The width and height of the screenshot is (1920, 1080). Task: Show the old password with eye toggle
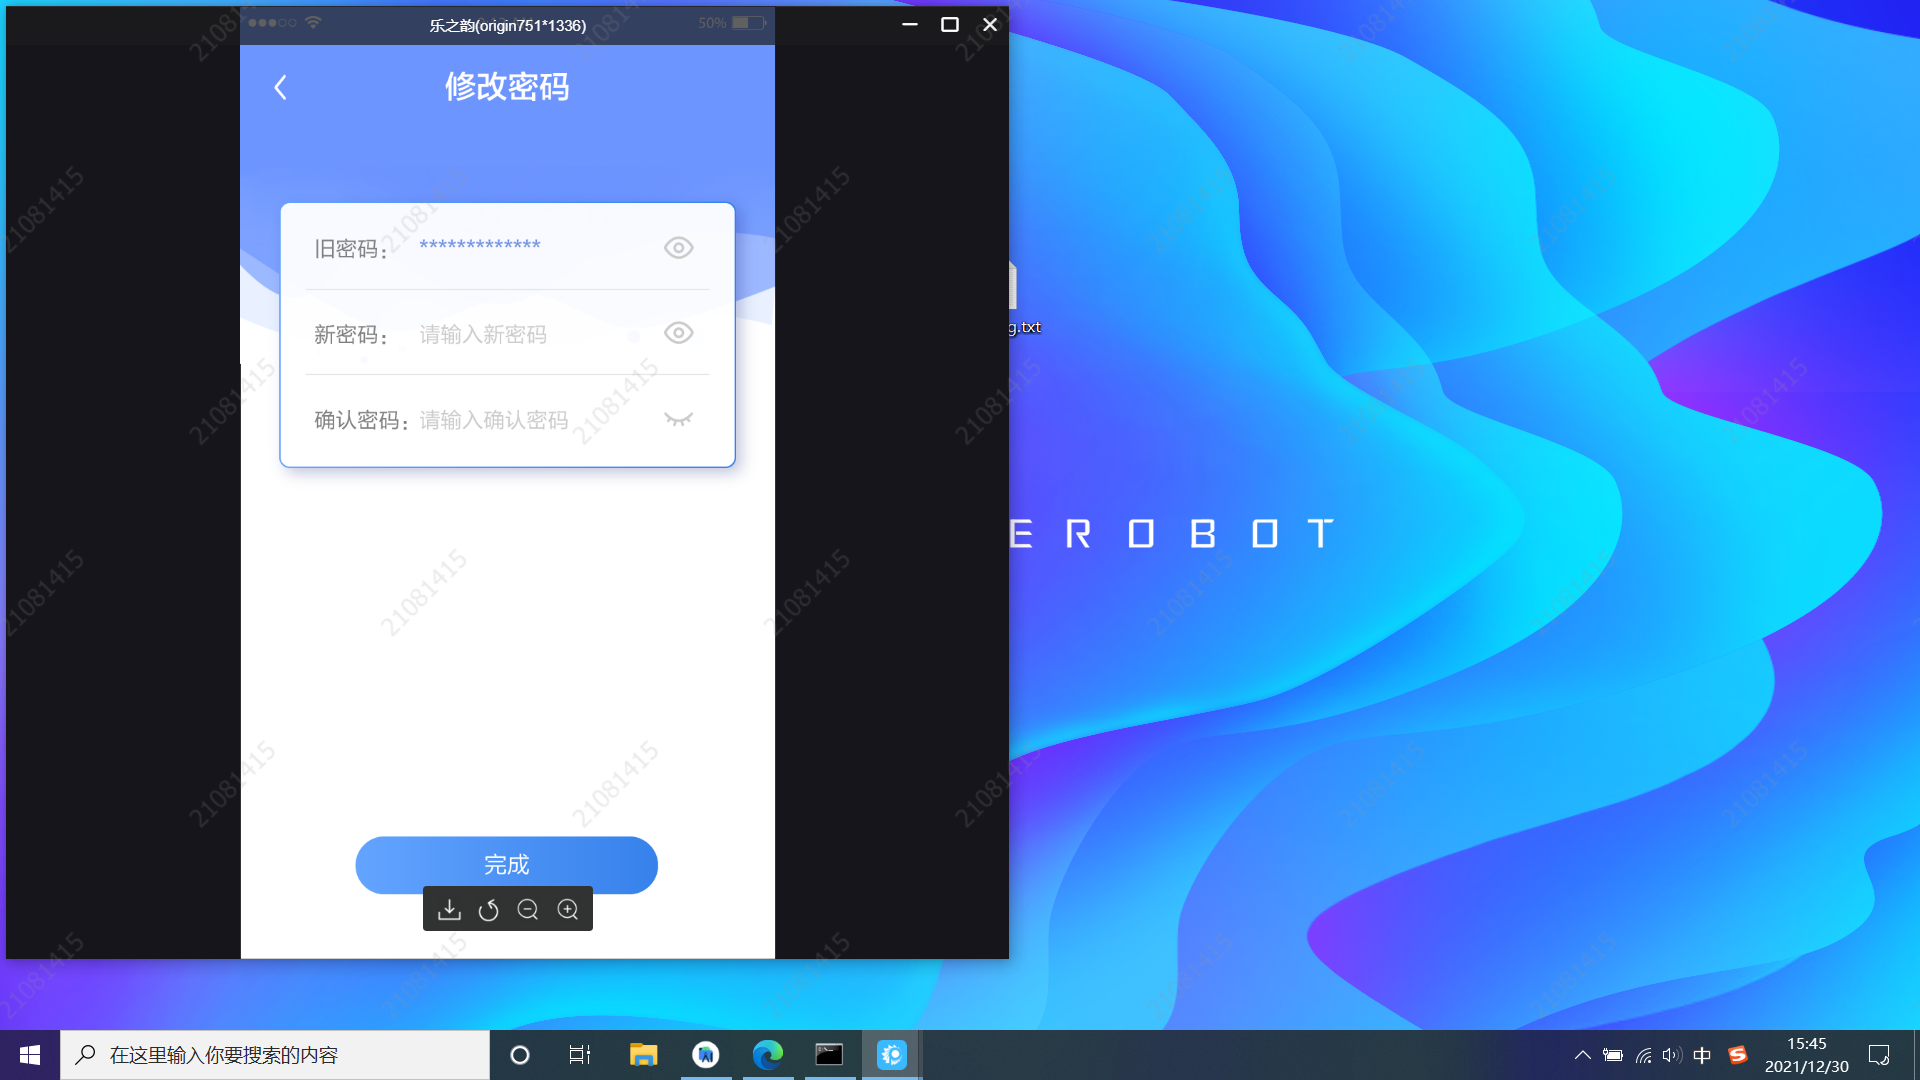point(679,247)
